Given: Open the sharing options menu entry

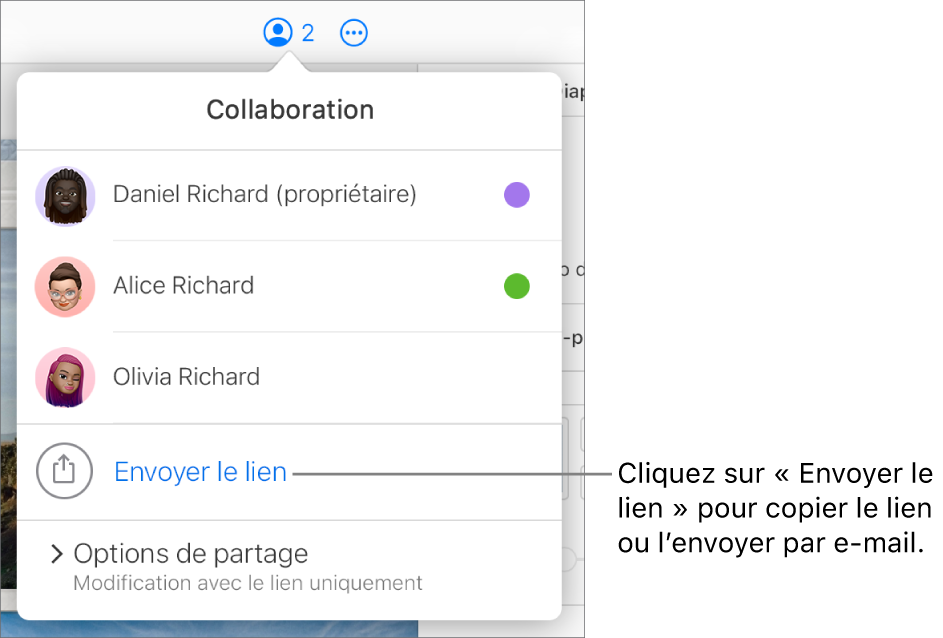Looking at the screenshot, I should (x=190, y=553).
